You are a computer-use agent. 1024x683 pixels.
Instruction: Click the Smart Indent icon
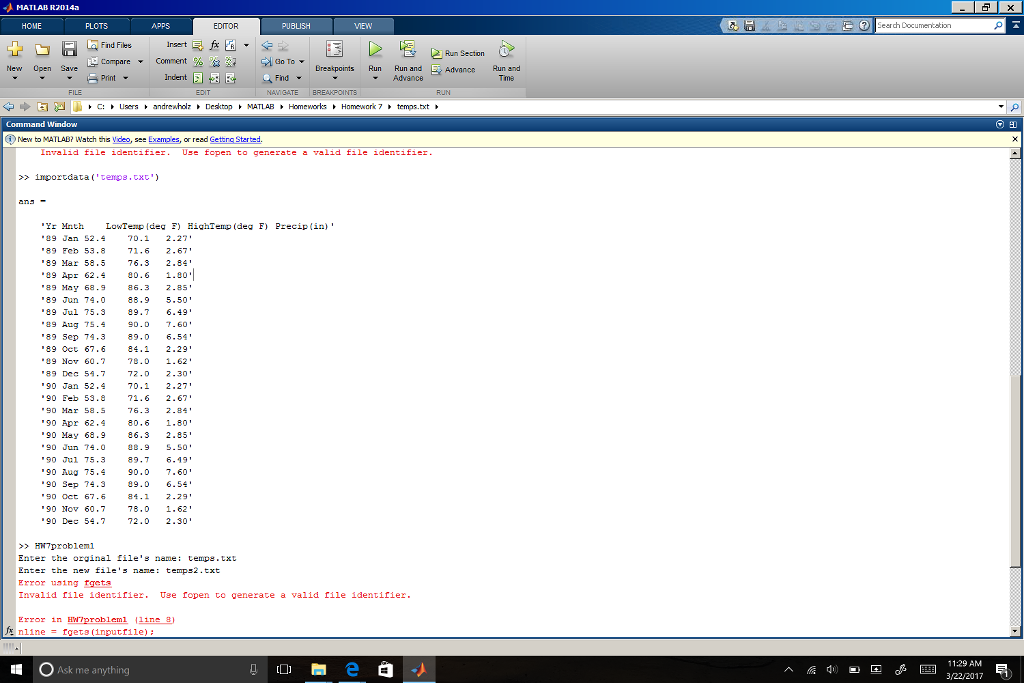point(198,78)
